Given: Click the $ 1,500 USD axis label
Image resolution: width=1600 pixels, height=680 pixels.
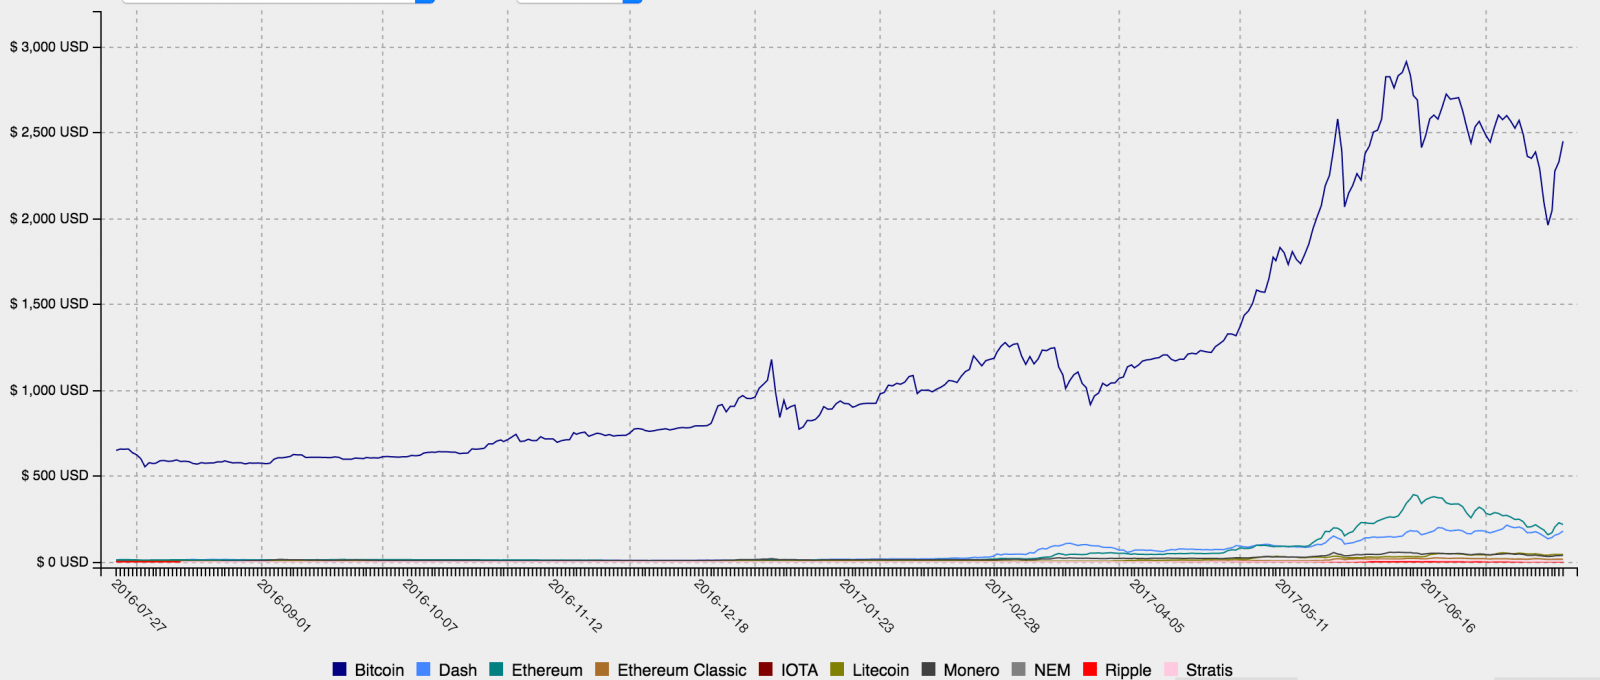Looking at the screenshot, I should pos(49,303).
